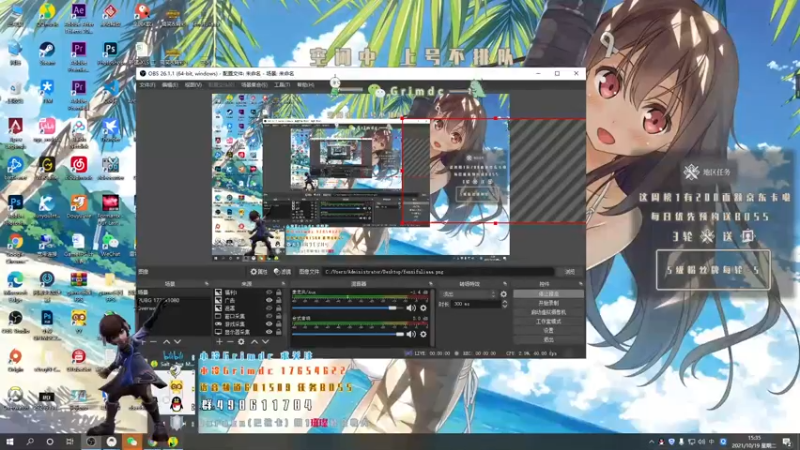This screenshot has width=800, height=450.
Task: Click the Mixer (混音器) panel dock icon
Action: click(430, 284)
